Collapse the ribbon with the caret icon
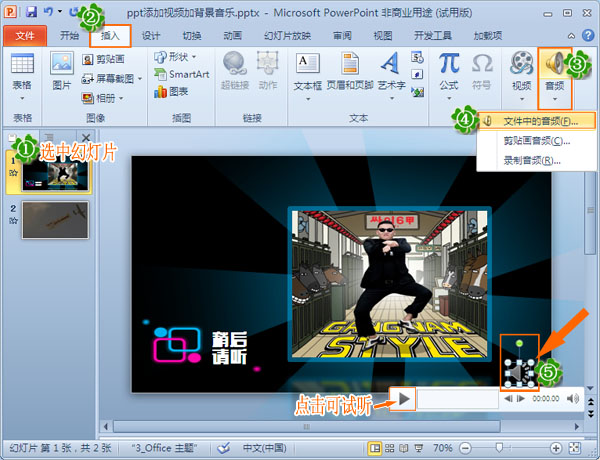This screenshot has height=460, width=600. (x=571, y=36)
